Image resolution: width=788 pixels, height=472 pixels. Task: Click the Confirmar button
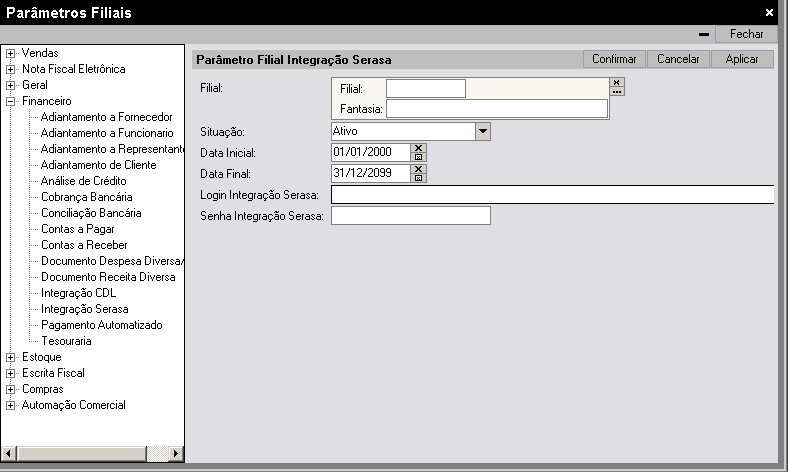click(x=614, y=59)
